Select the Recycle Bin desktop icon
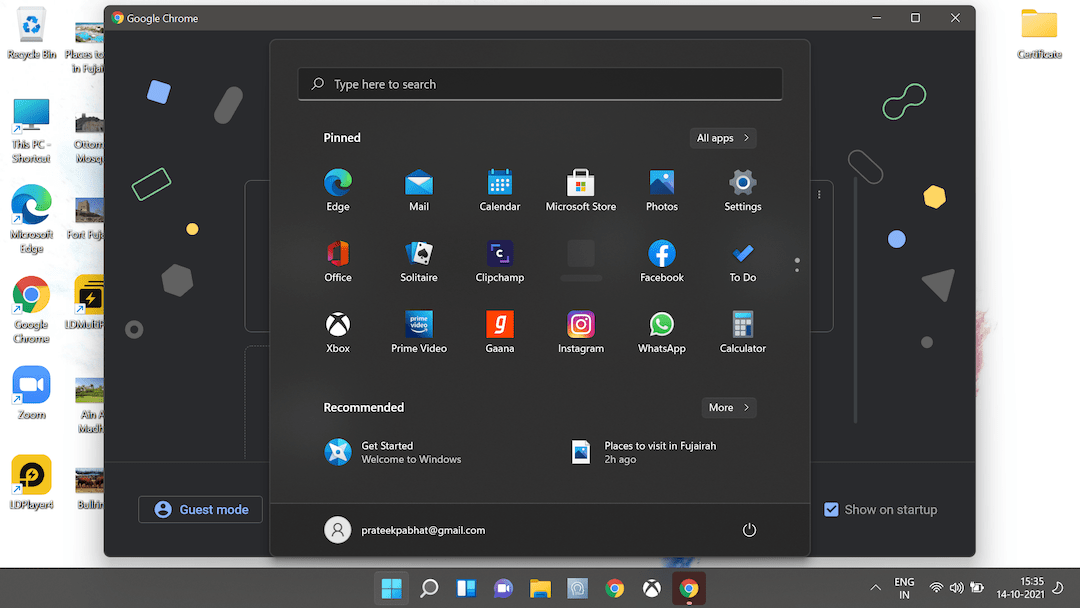Screen dimensions: 1080x608 pos(31,33)
